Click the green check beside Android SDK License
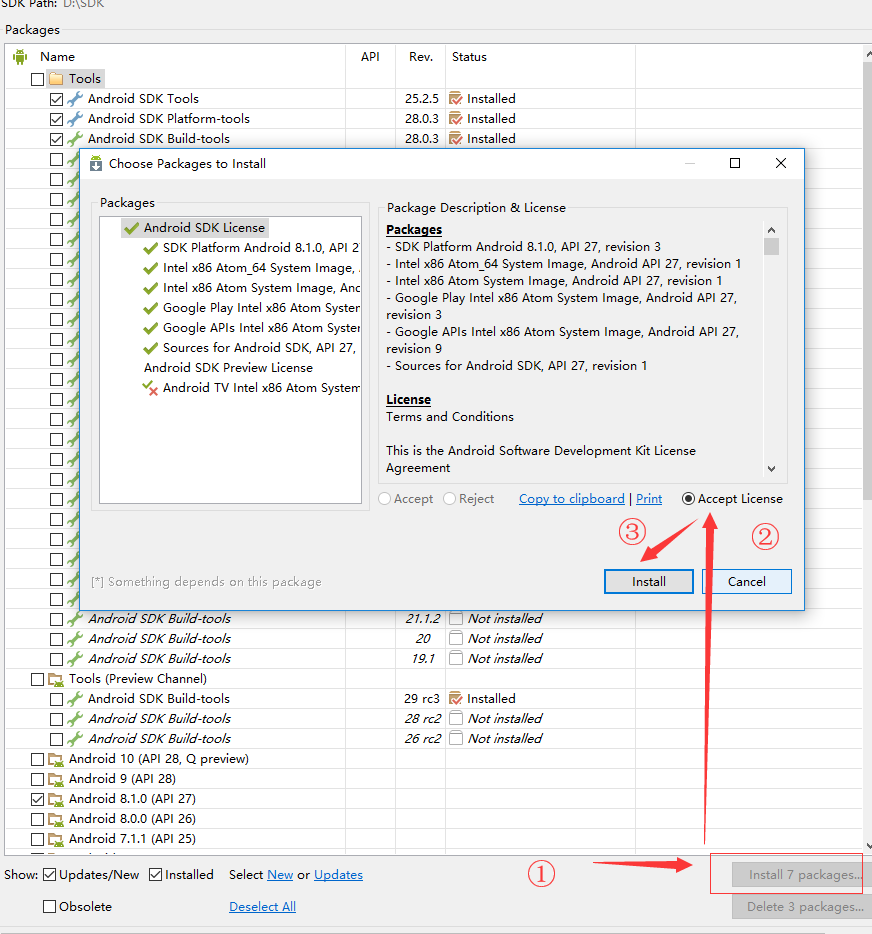 coord(131,228)
